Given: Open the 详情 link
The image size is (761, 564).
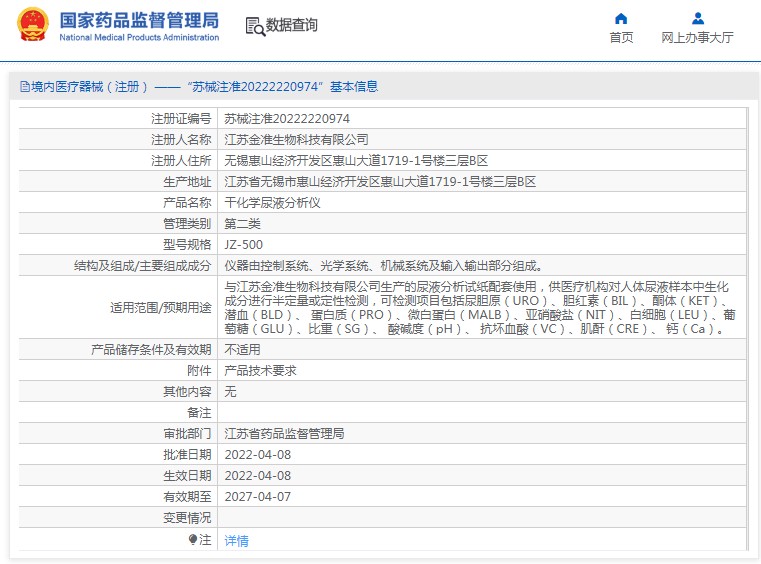Looking at the screenshot, I should click(236, 540).
